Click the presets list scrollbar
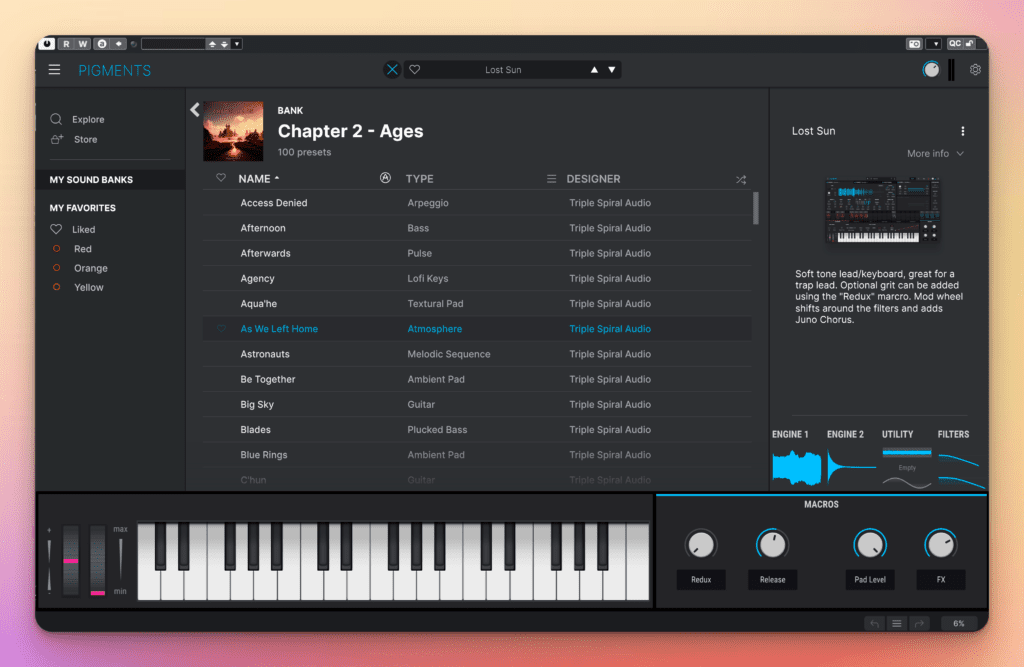The height and width of the screenshot is (667, 1024). click(756, 208)
